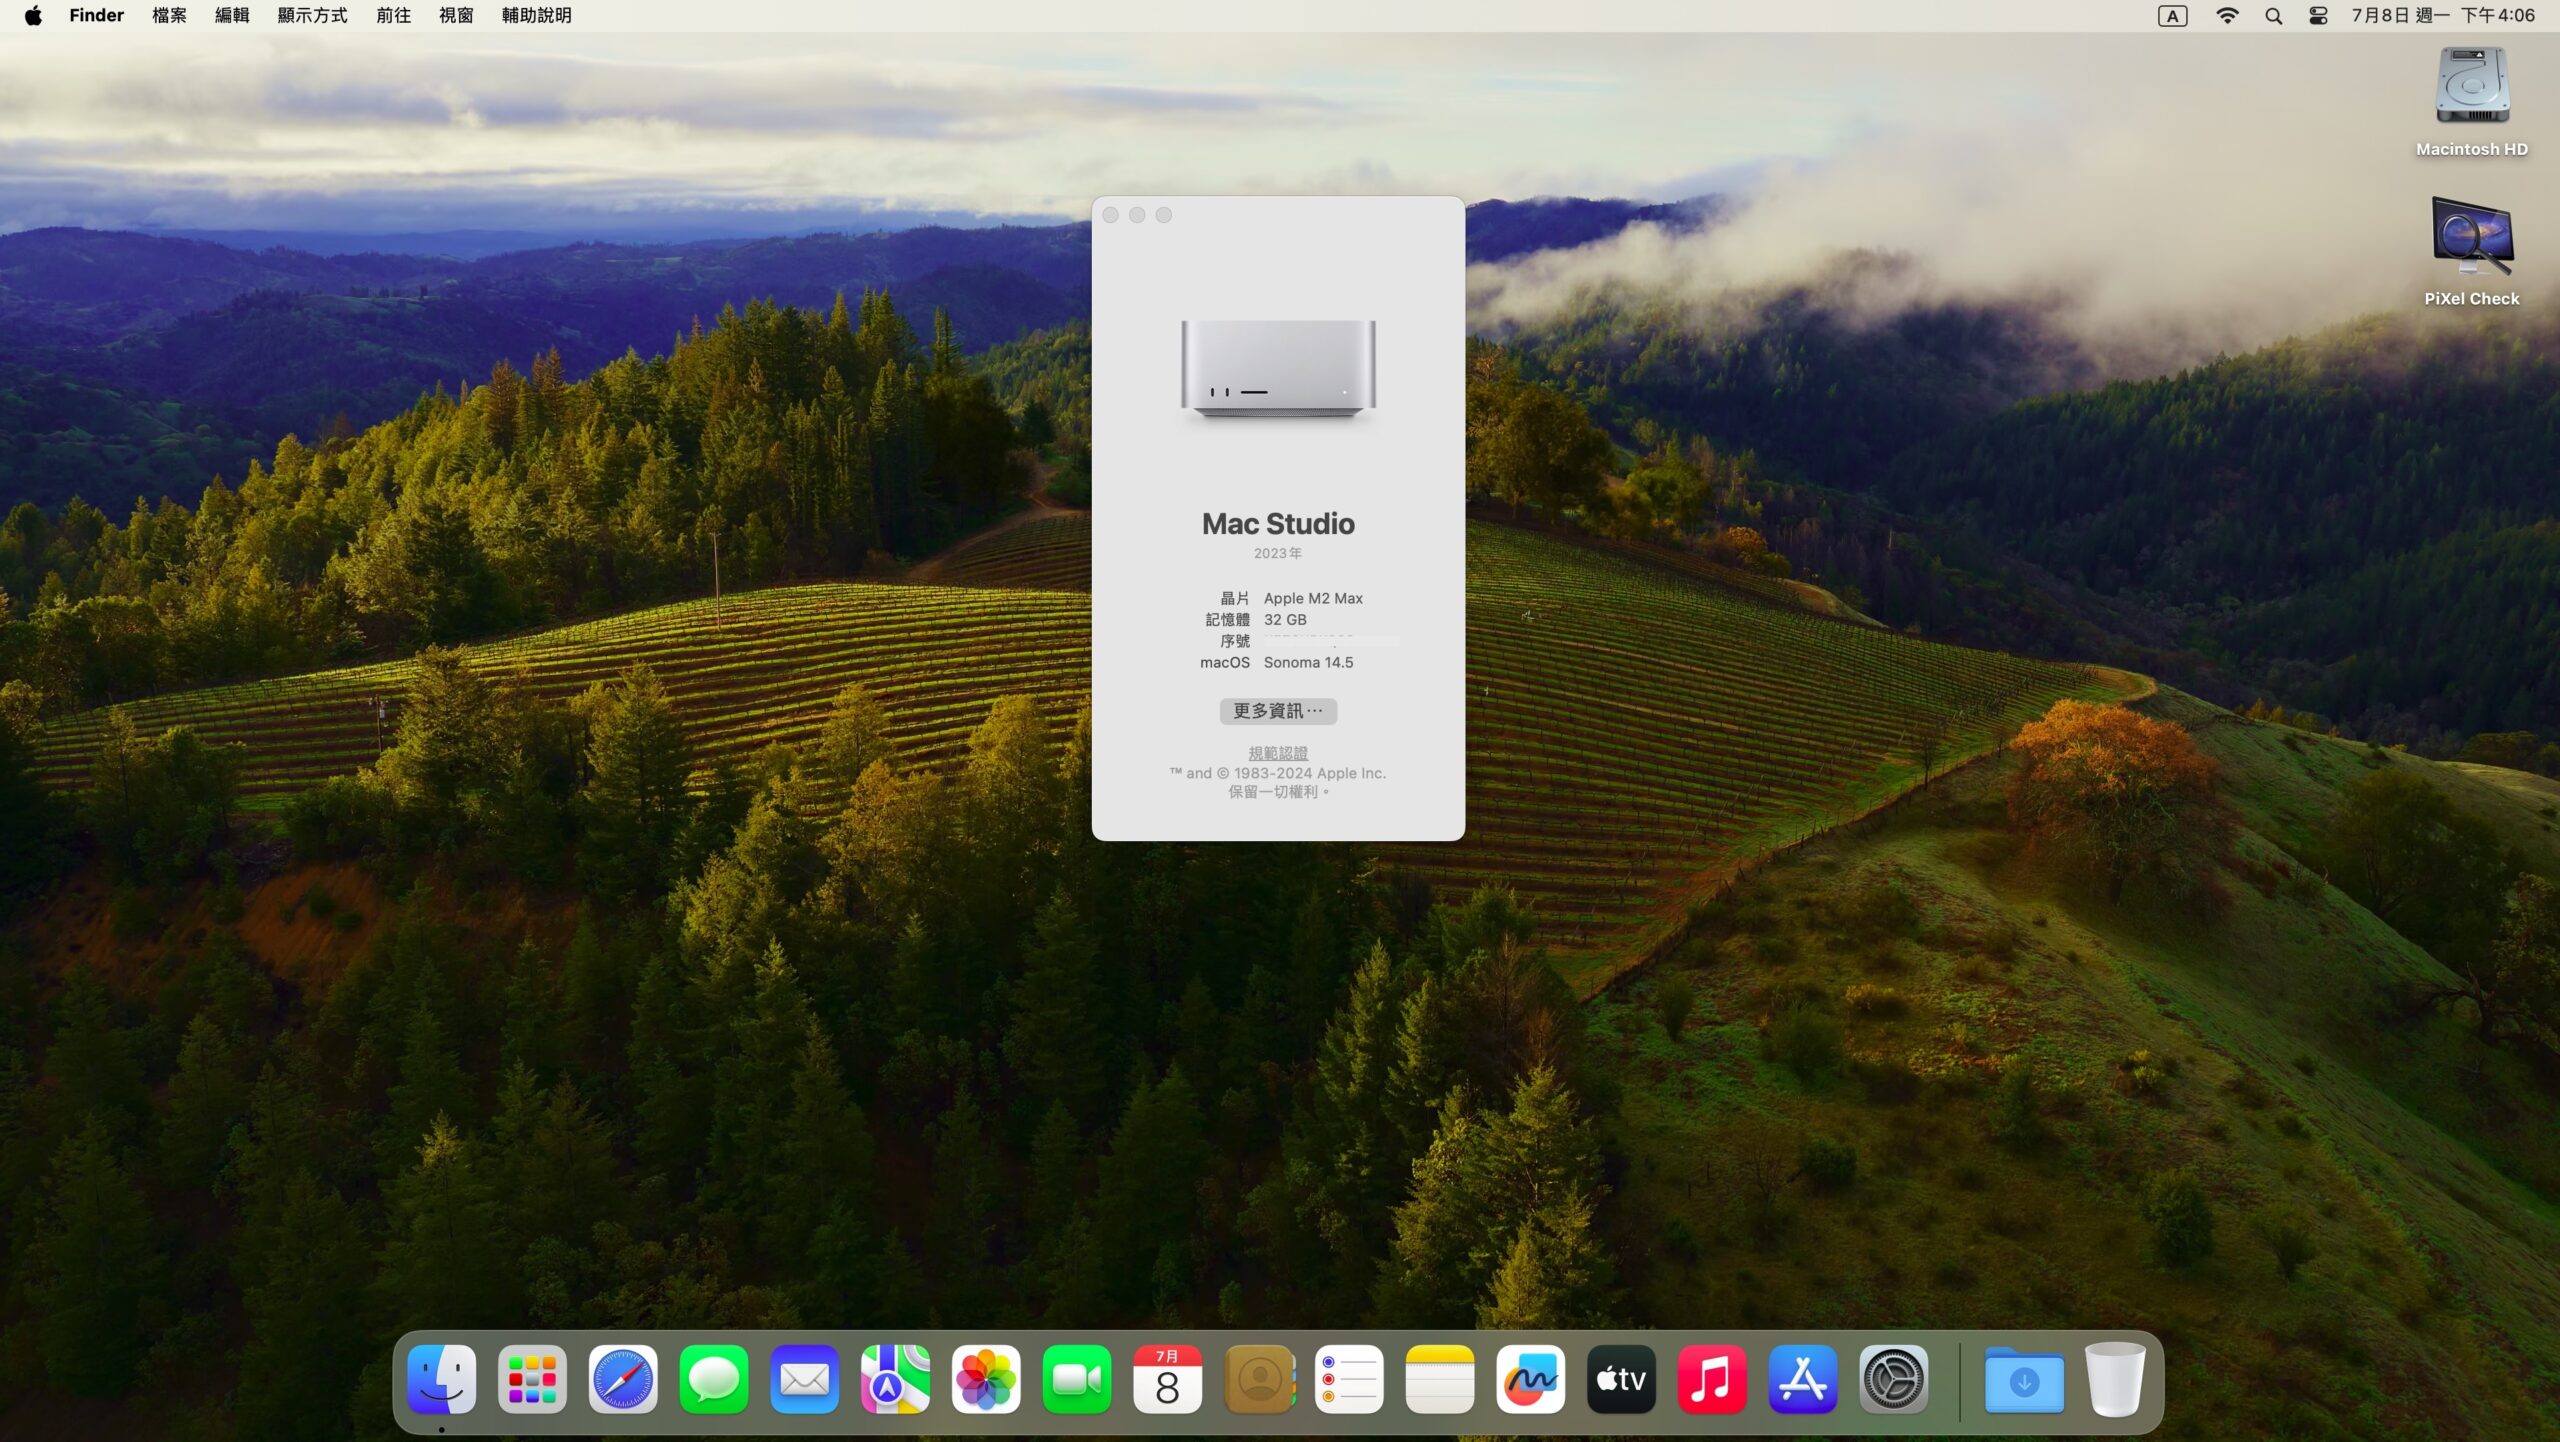Viewport: 2560px width, 1442px height.
Task: Click the date and time clock
Action: [x=2443, y=15]
